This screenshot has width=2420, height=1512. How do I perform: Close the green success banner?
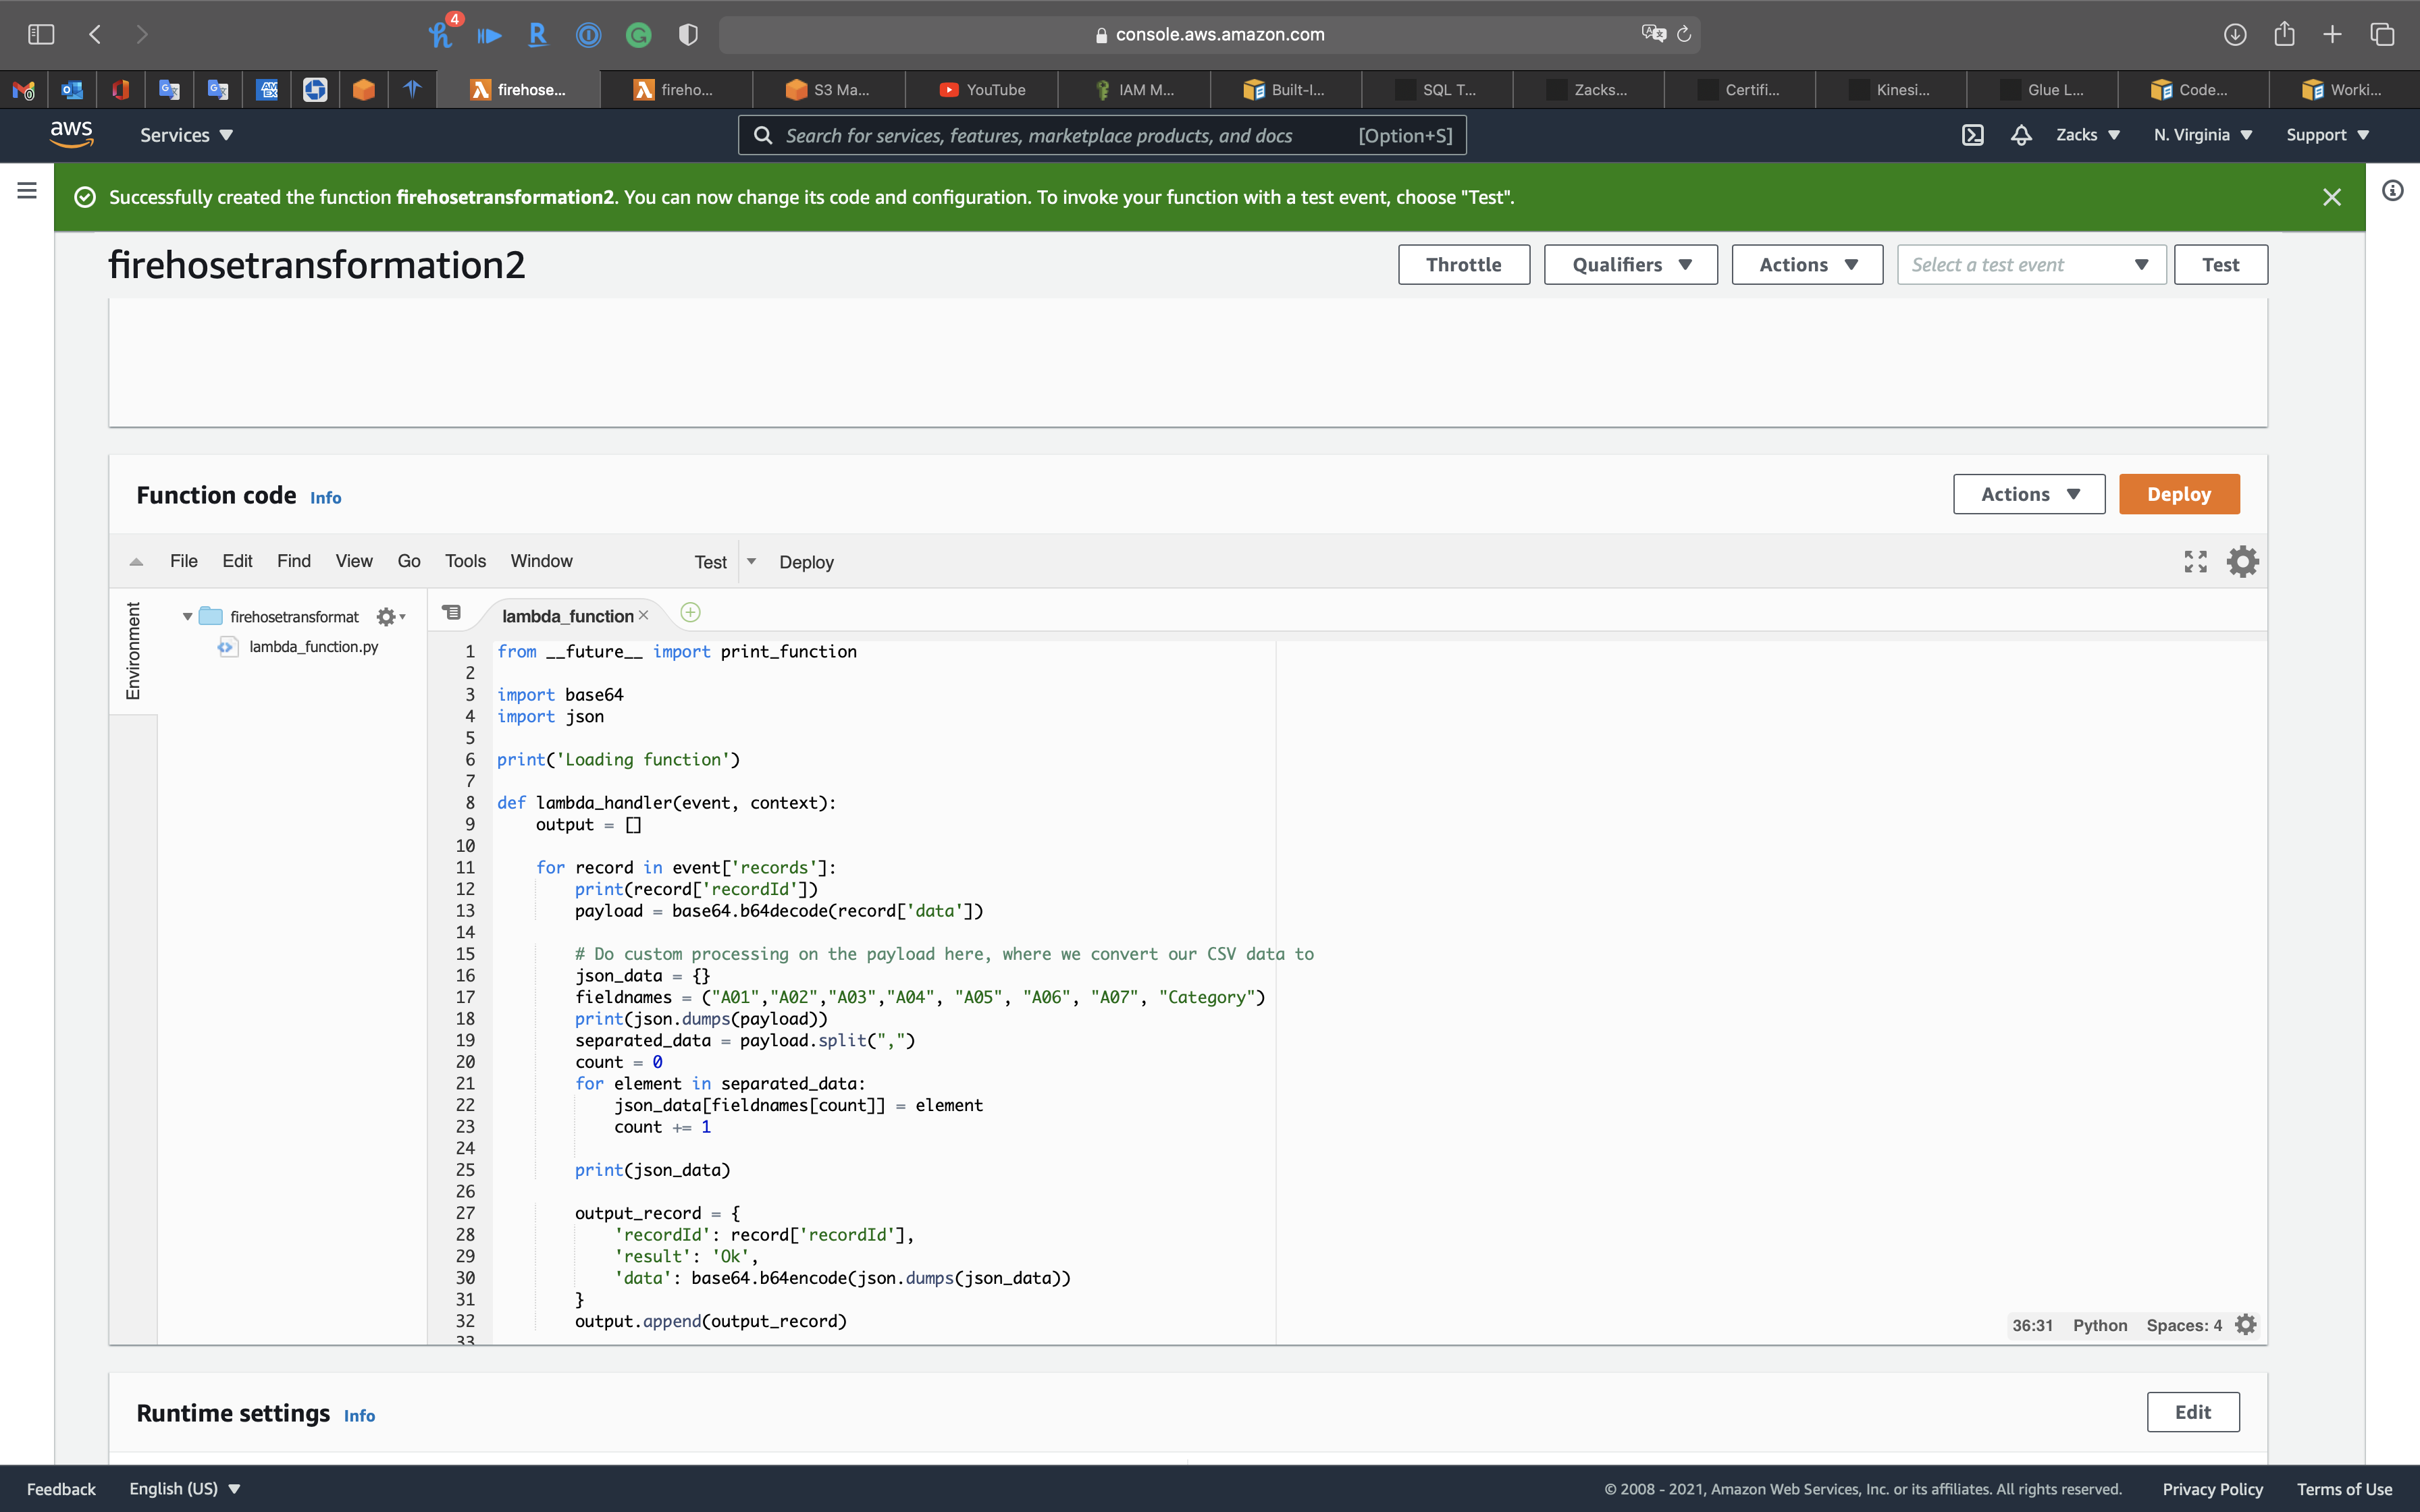click(2331, 197)
